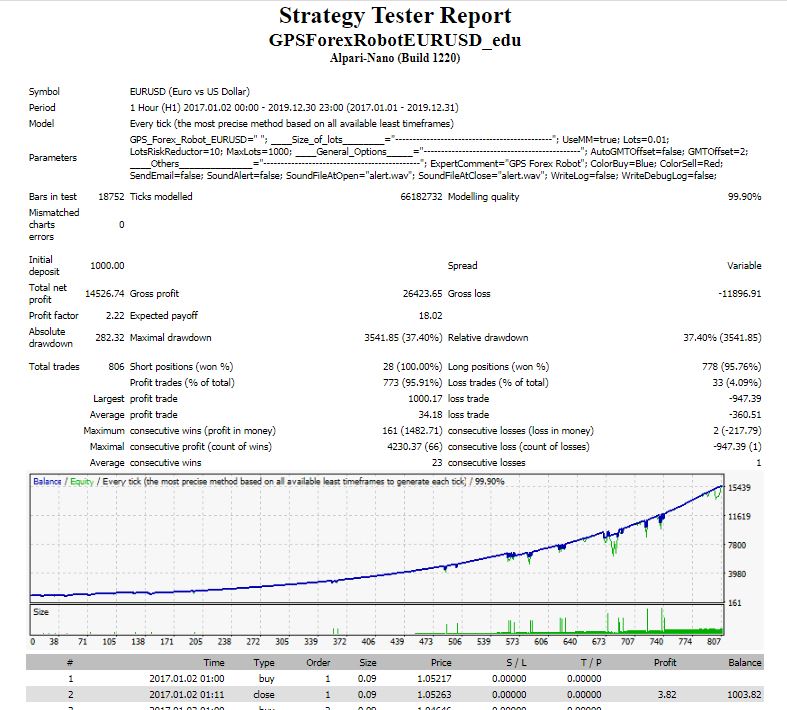Click the S / L column header
The width and height of the screenshot is (787, 710).
coord(516,663)
